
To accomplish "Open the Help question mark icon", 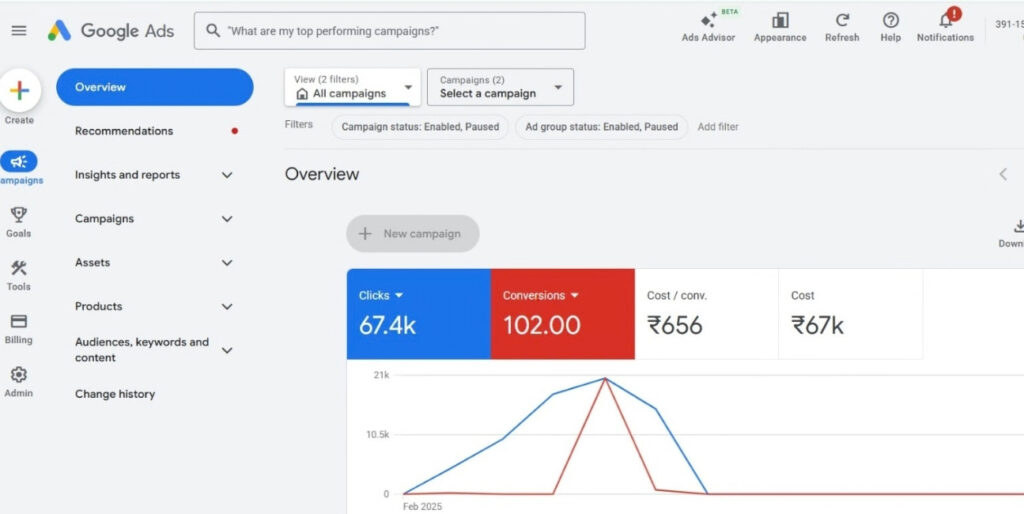I will [x=891, y=21].
